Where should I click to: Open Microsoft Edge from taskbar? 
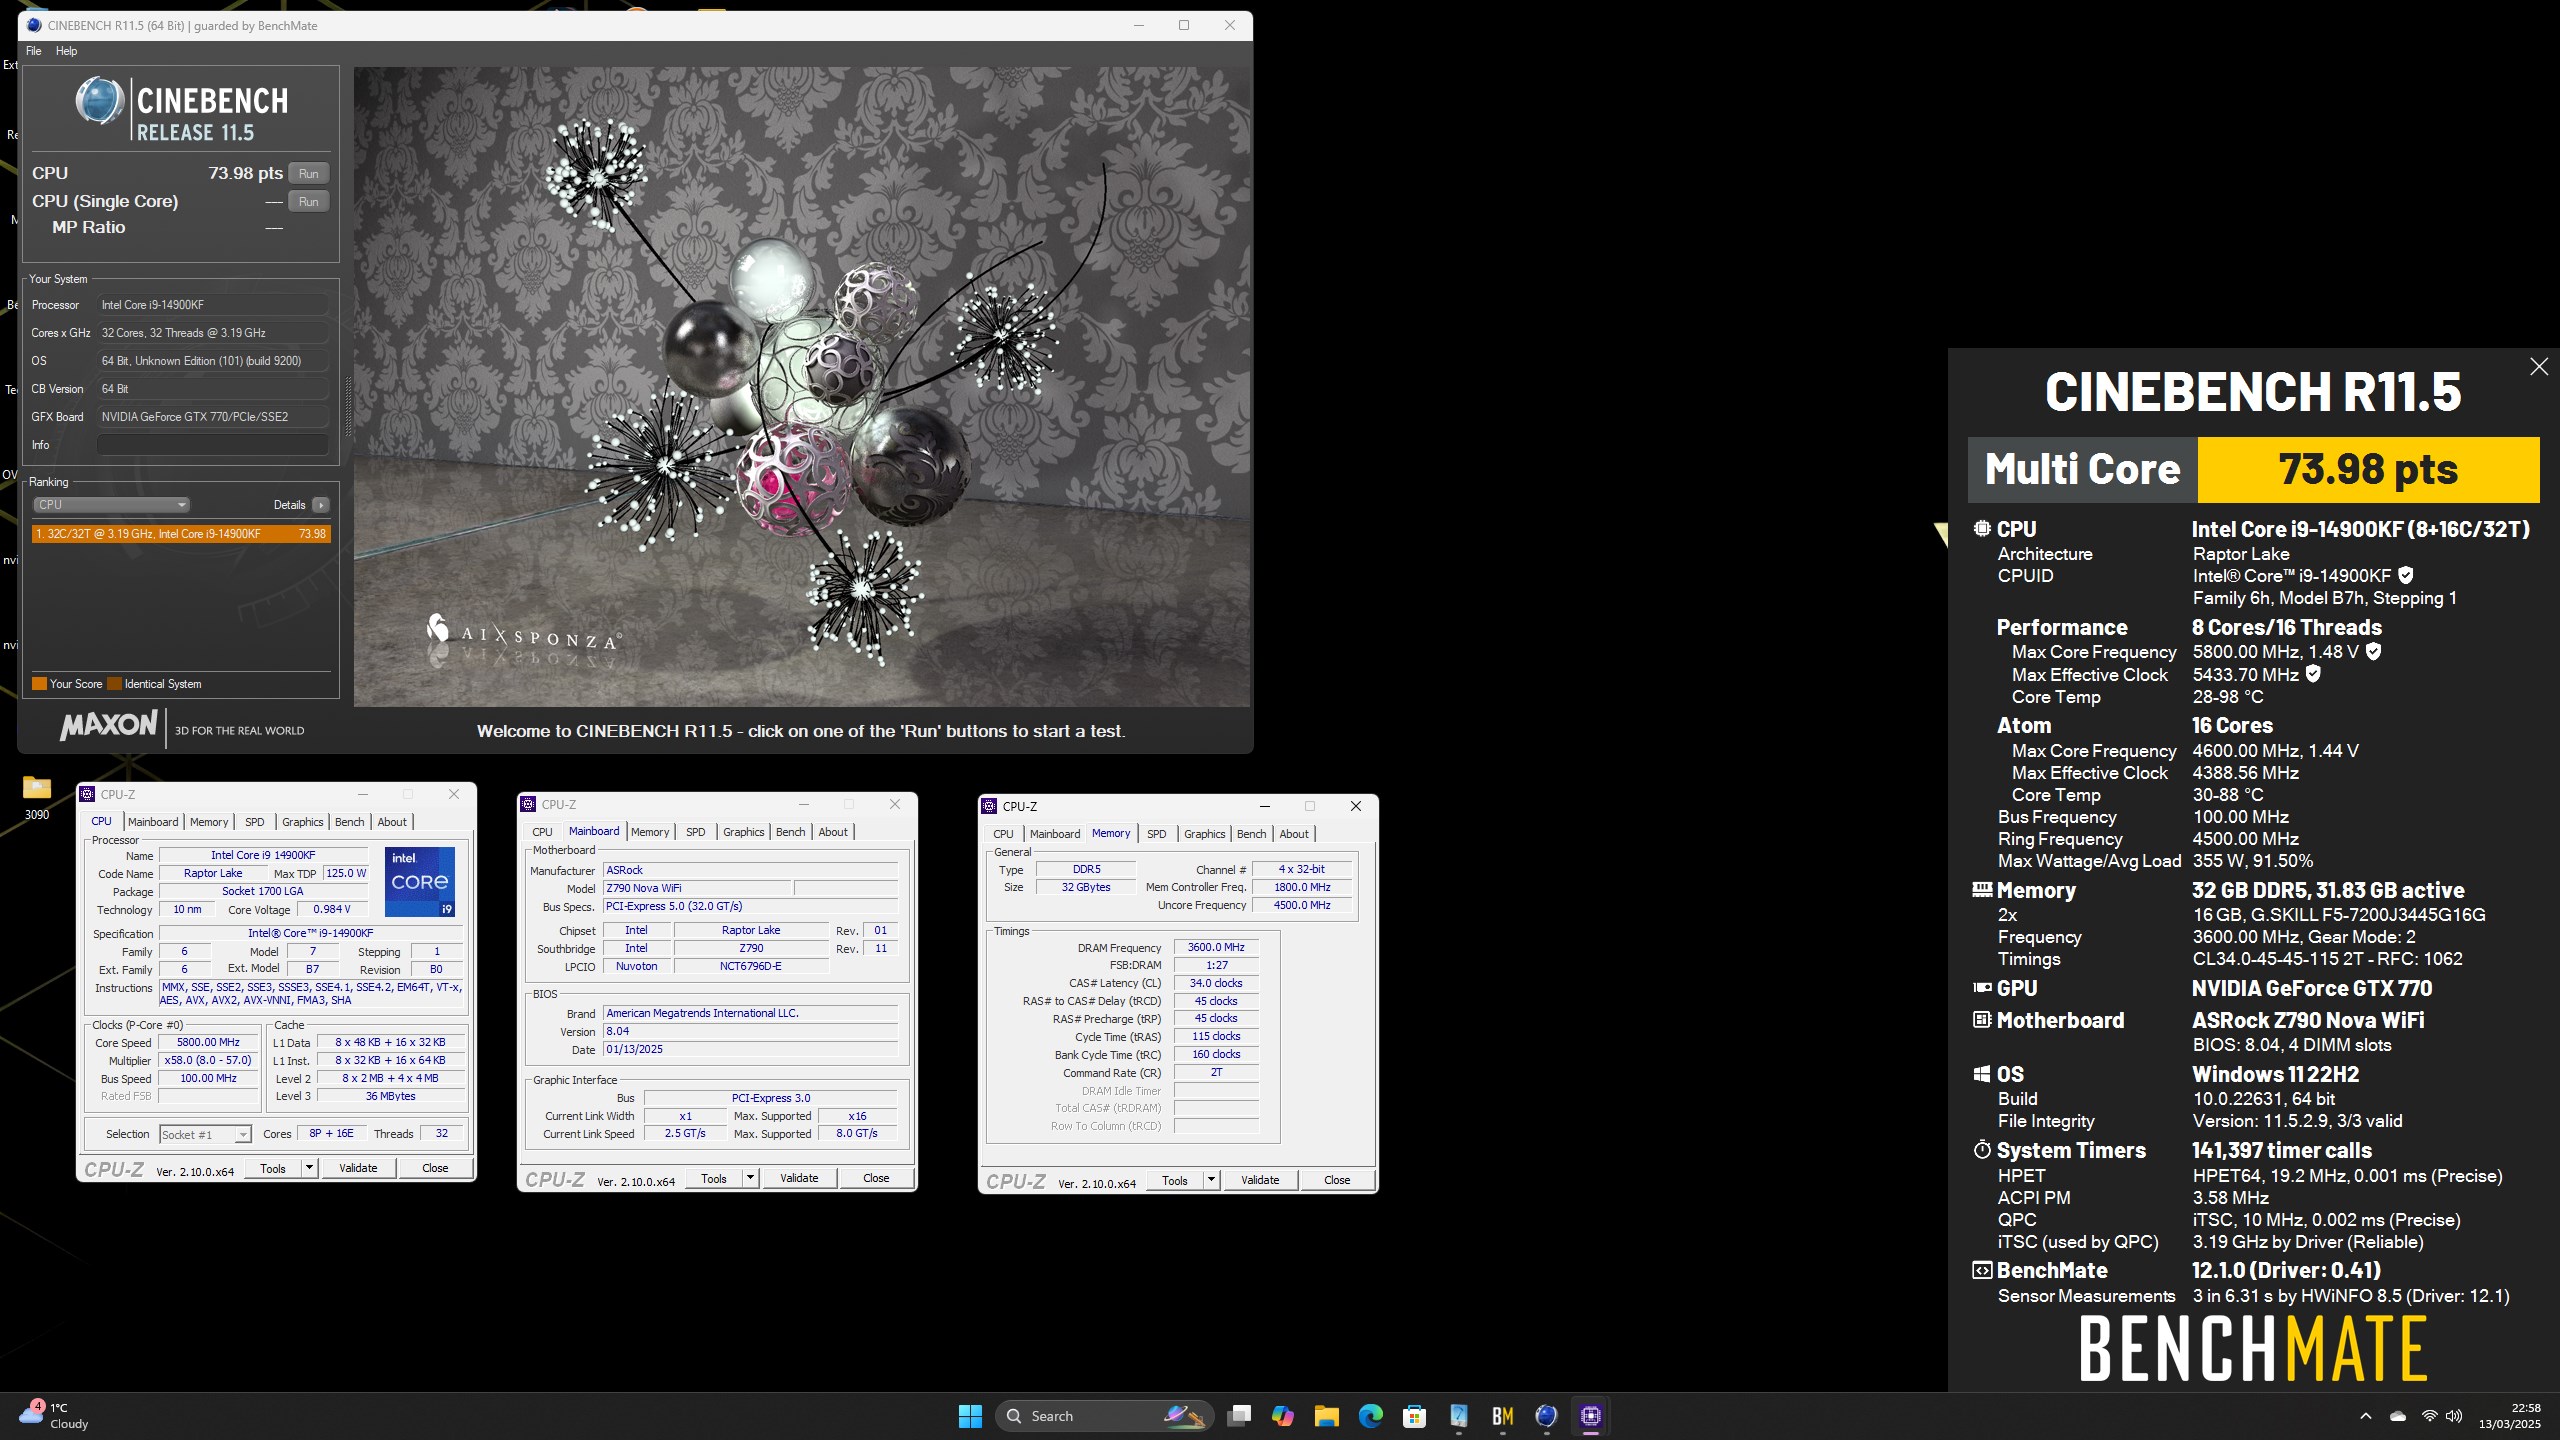coord(1371,1416)
